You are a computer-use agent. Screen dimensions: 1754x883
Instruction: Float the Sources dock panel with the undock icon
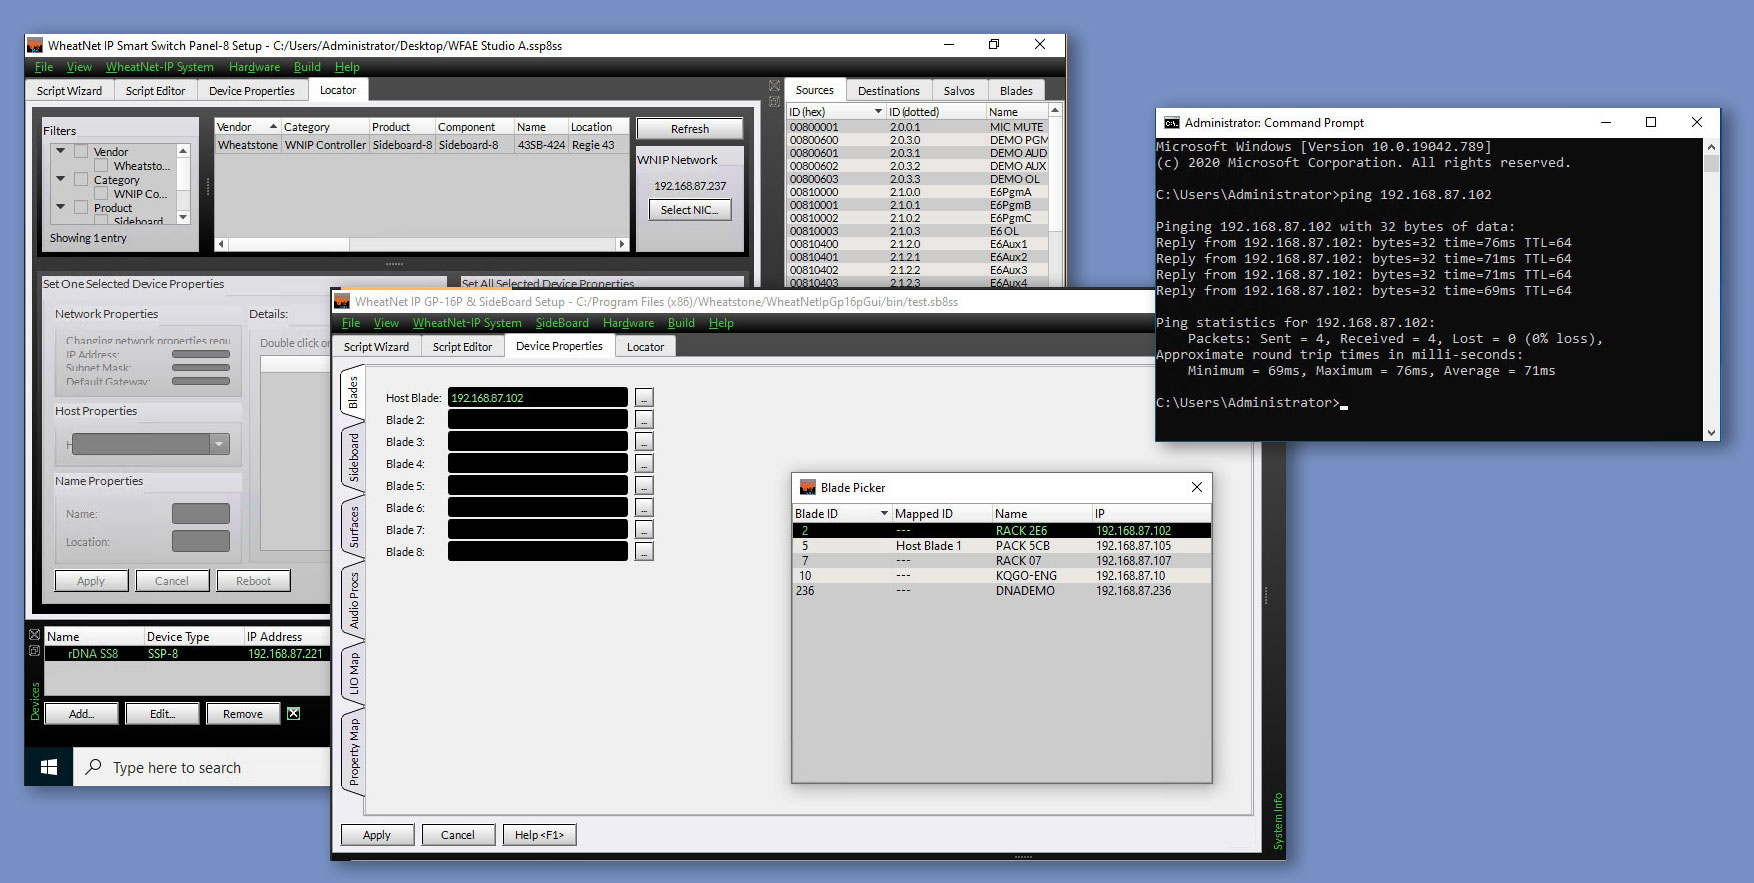click(x=774, y=101)
